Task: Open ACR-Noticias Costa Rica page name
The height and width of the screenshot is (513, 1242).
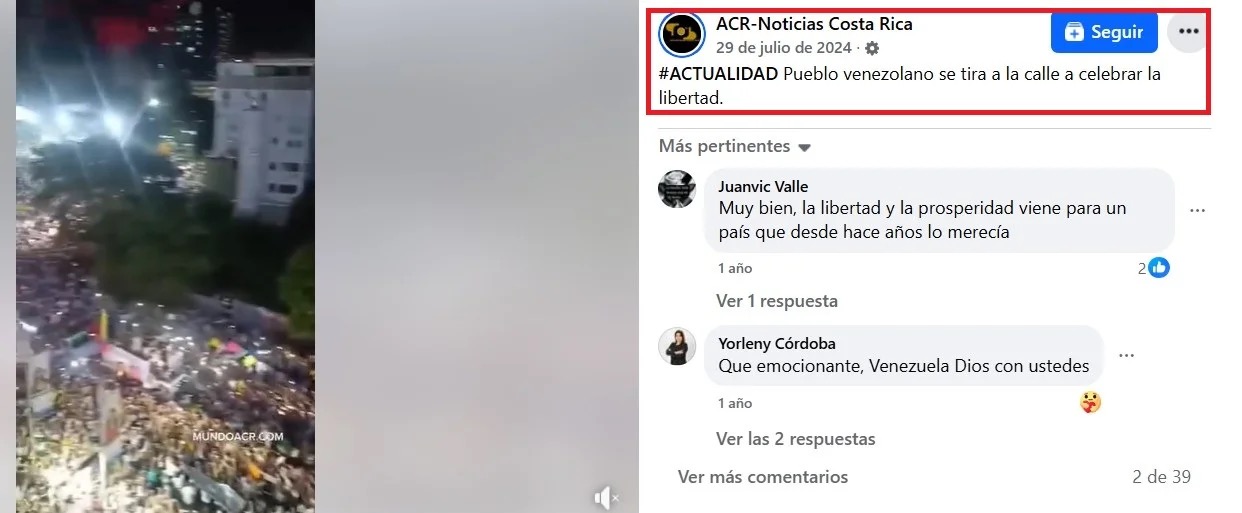Action: (814, 24)
